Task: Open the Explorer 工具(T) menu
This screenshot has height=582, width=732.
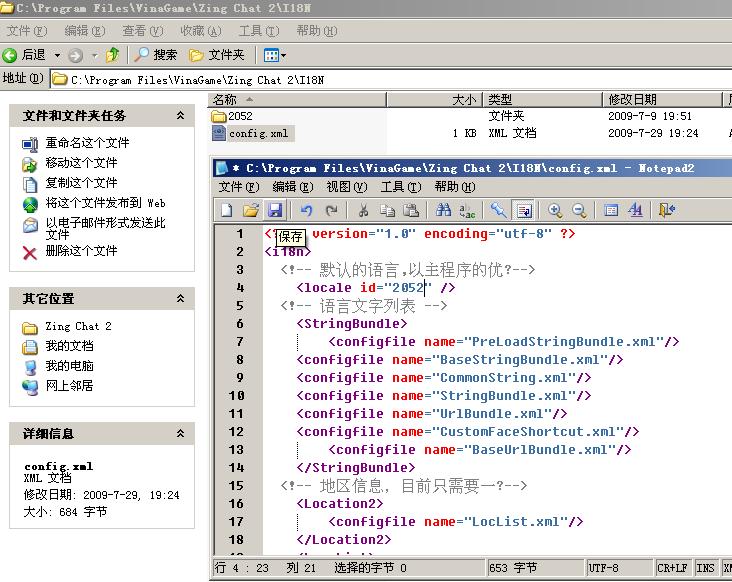Action: pyautogui.click(x=259, y=31)
